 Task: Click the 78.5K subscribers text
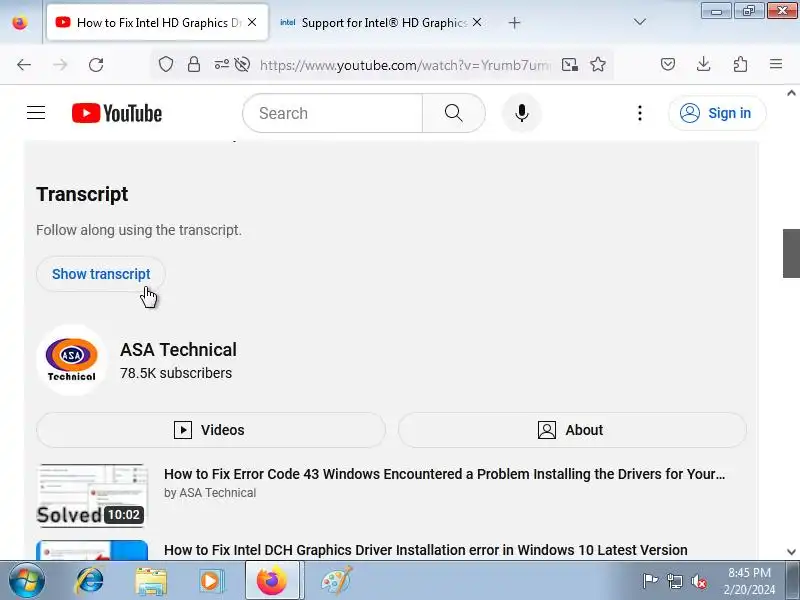(176, 373)
